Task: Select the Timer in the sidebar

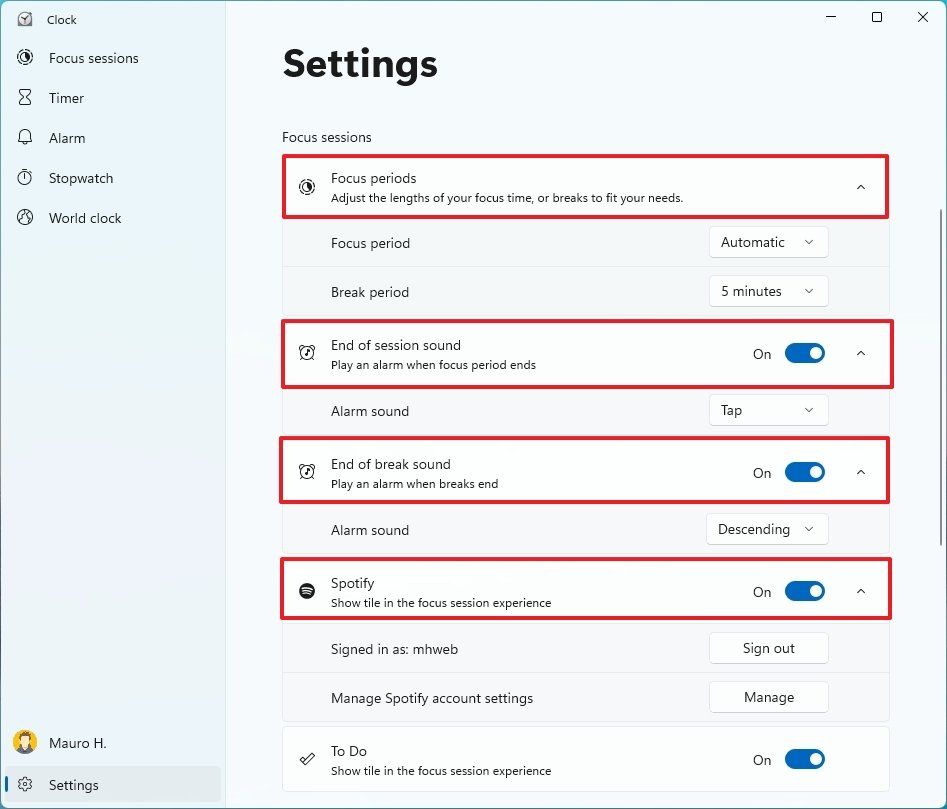Action: click(66, 98)
